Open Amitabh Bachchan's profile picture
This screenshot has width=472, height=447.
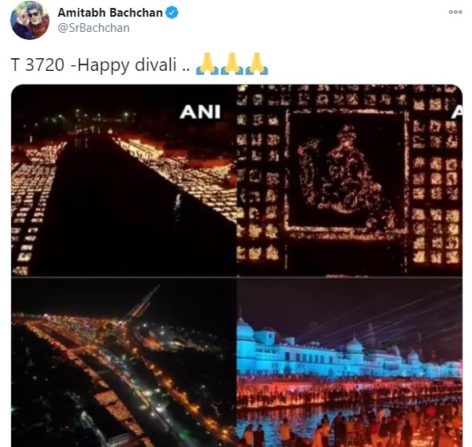point(30,20)
